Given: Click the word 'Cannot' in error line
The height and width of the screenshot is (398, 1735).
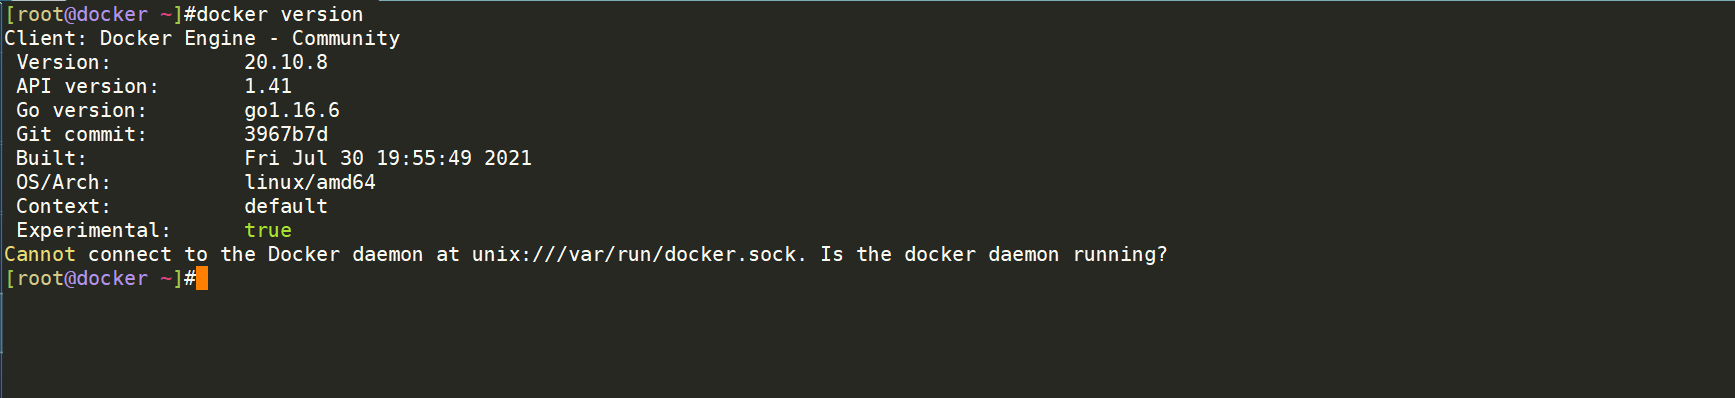Looking at the screenshot, I should 40,254.
